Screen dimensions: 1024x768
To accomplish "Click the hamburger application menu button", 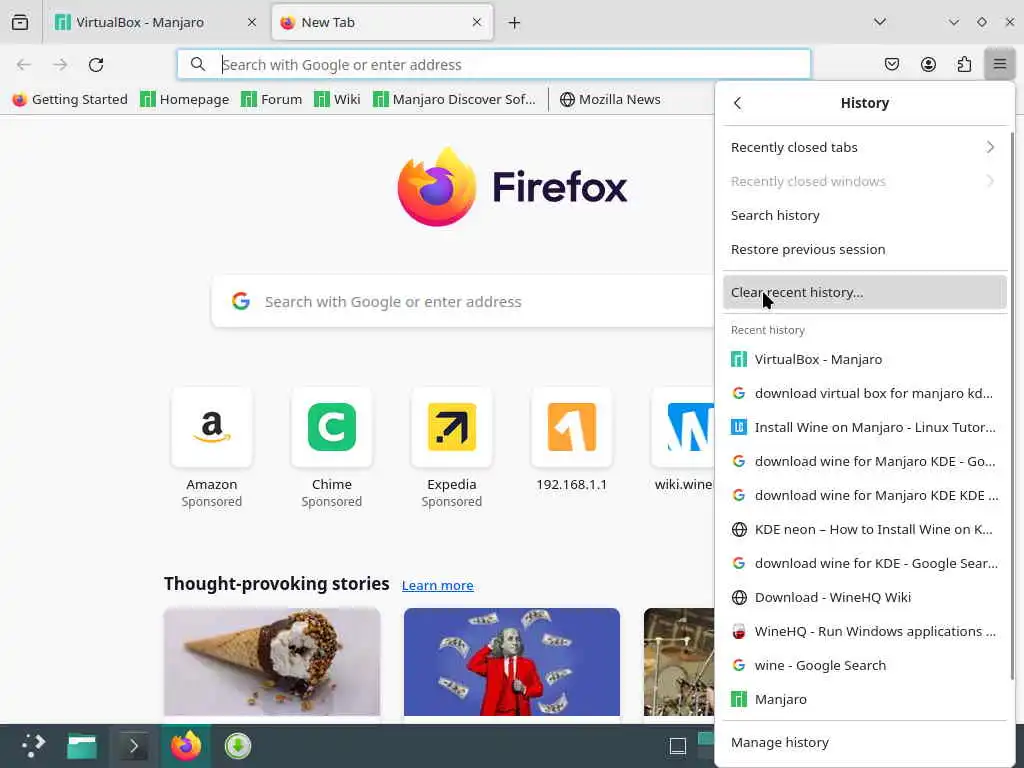I will coord(1000,64).
